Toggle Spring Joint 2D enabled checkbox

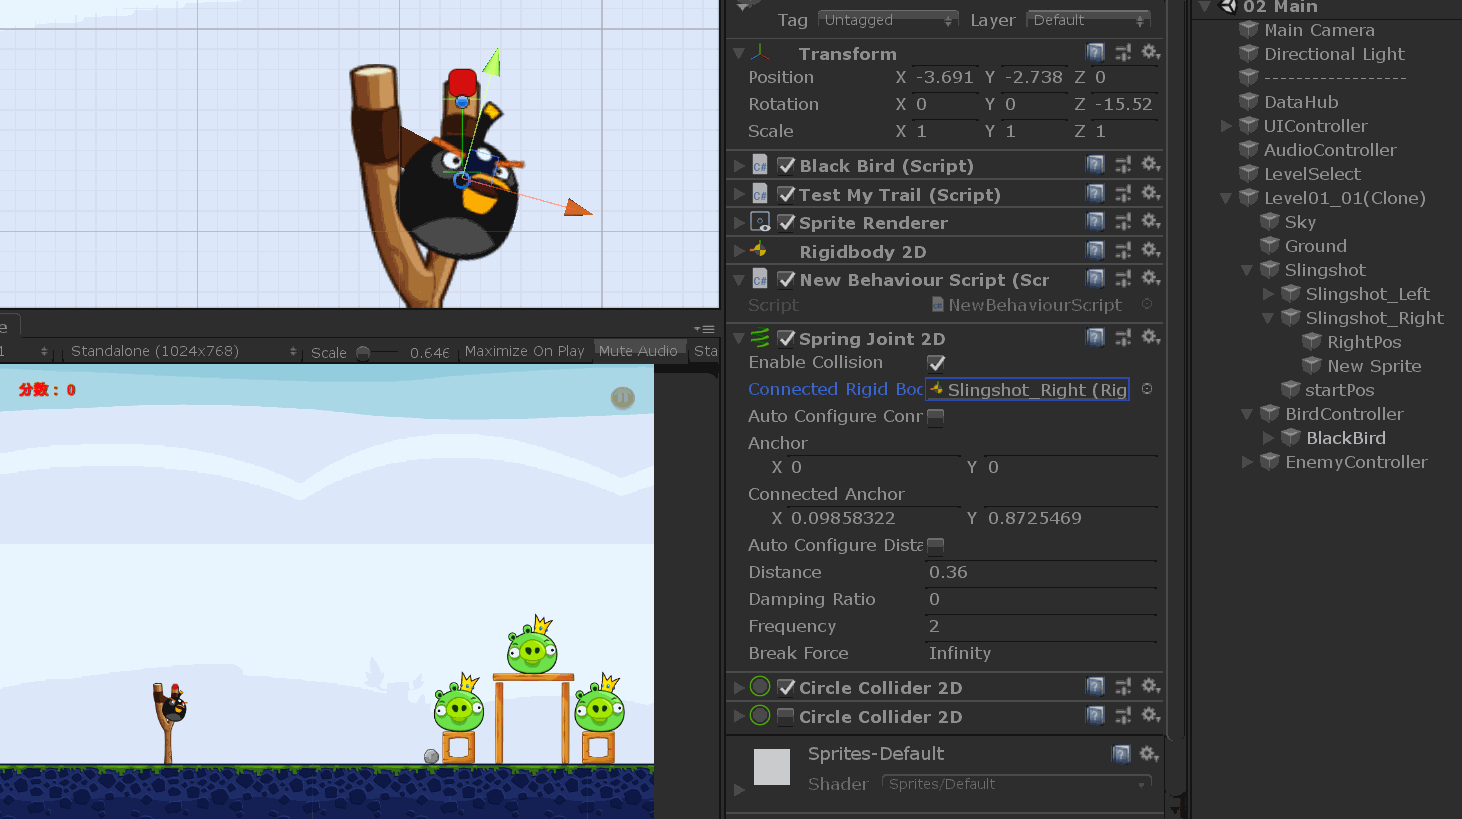(786, 338)
